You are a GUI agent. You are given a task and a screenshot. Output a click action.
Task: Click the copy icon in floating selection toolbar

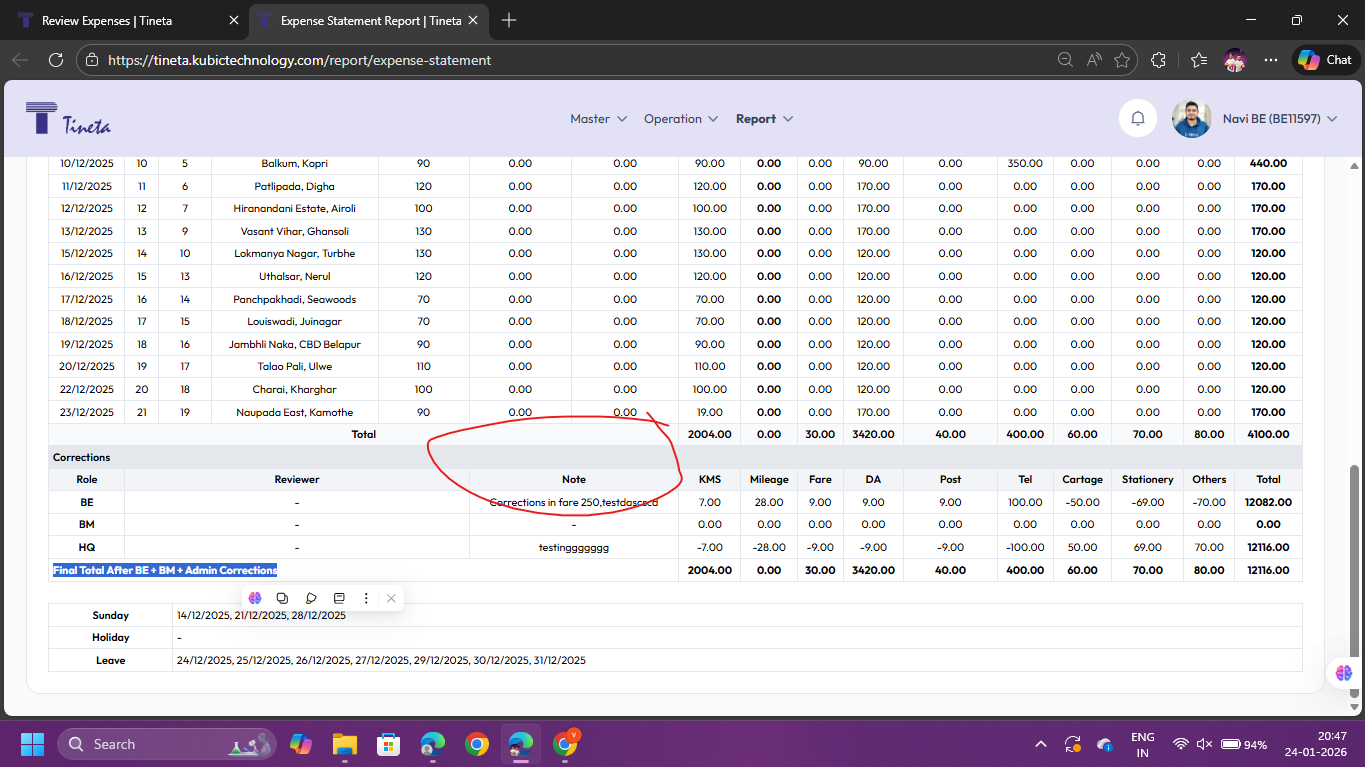tap(282, 598)
